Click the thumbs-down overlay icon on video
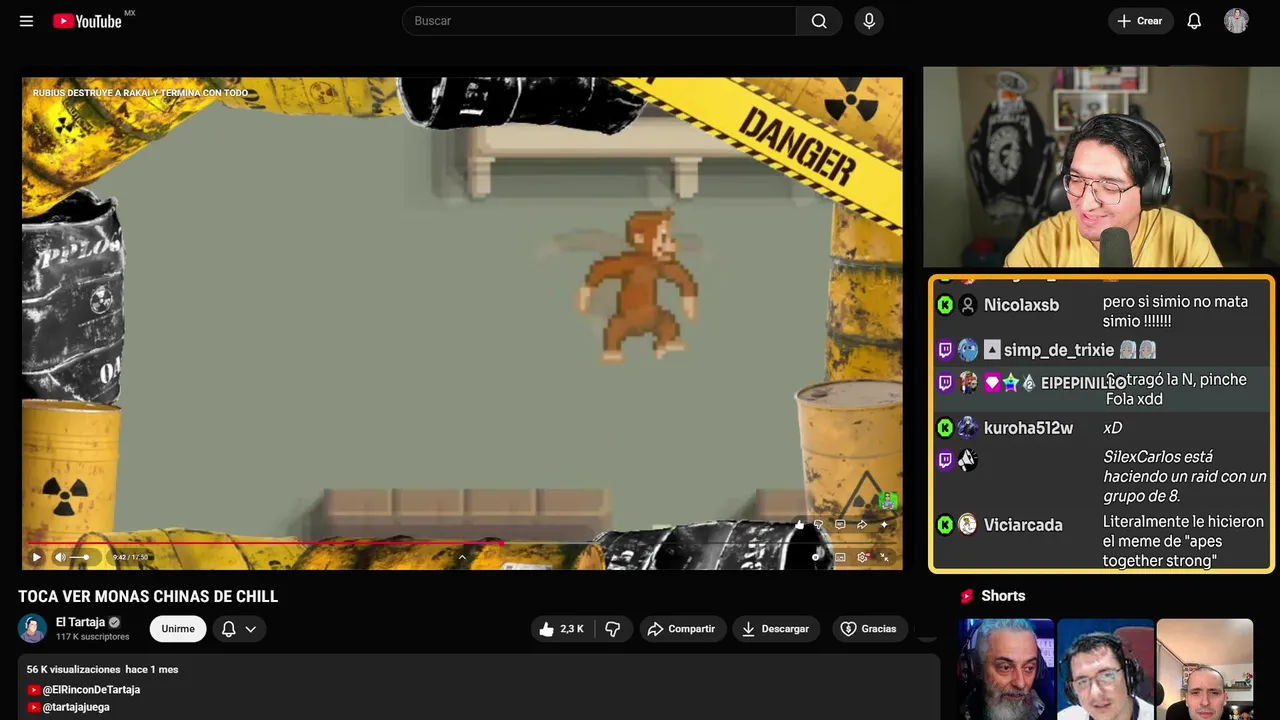1280x720 pixels. coord(819,524)
